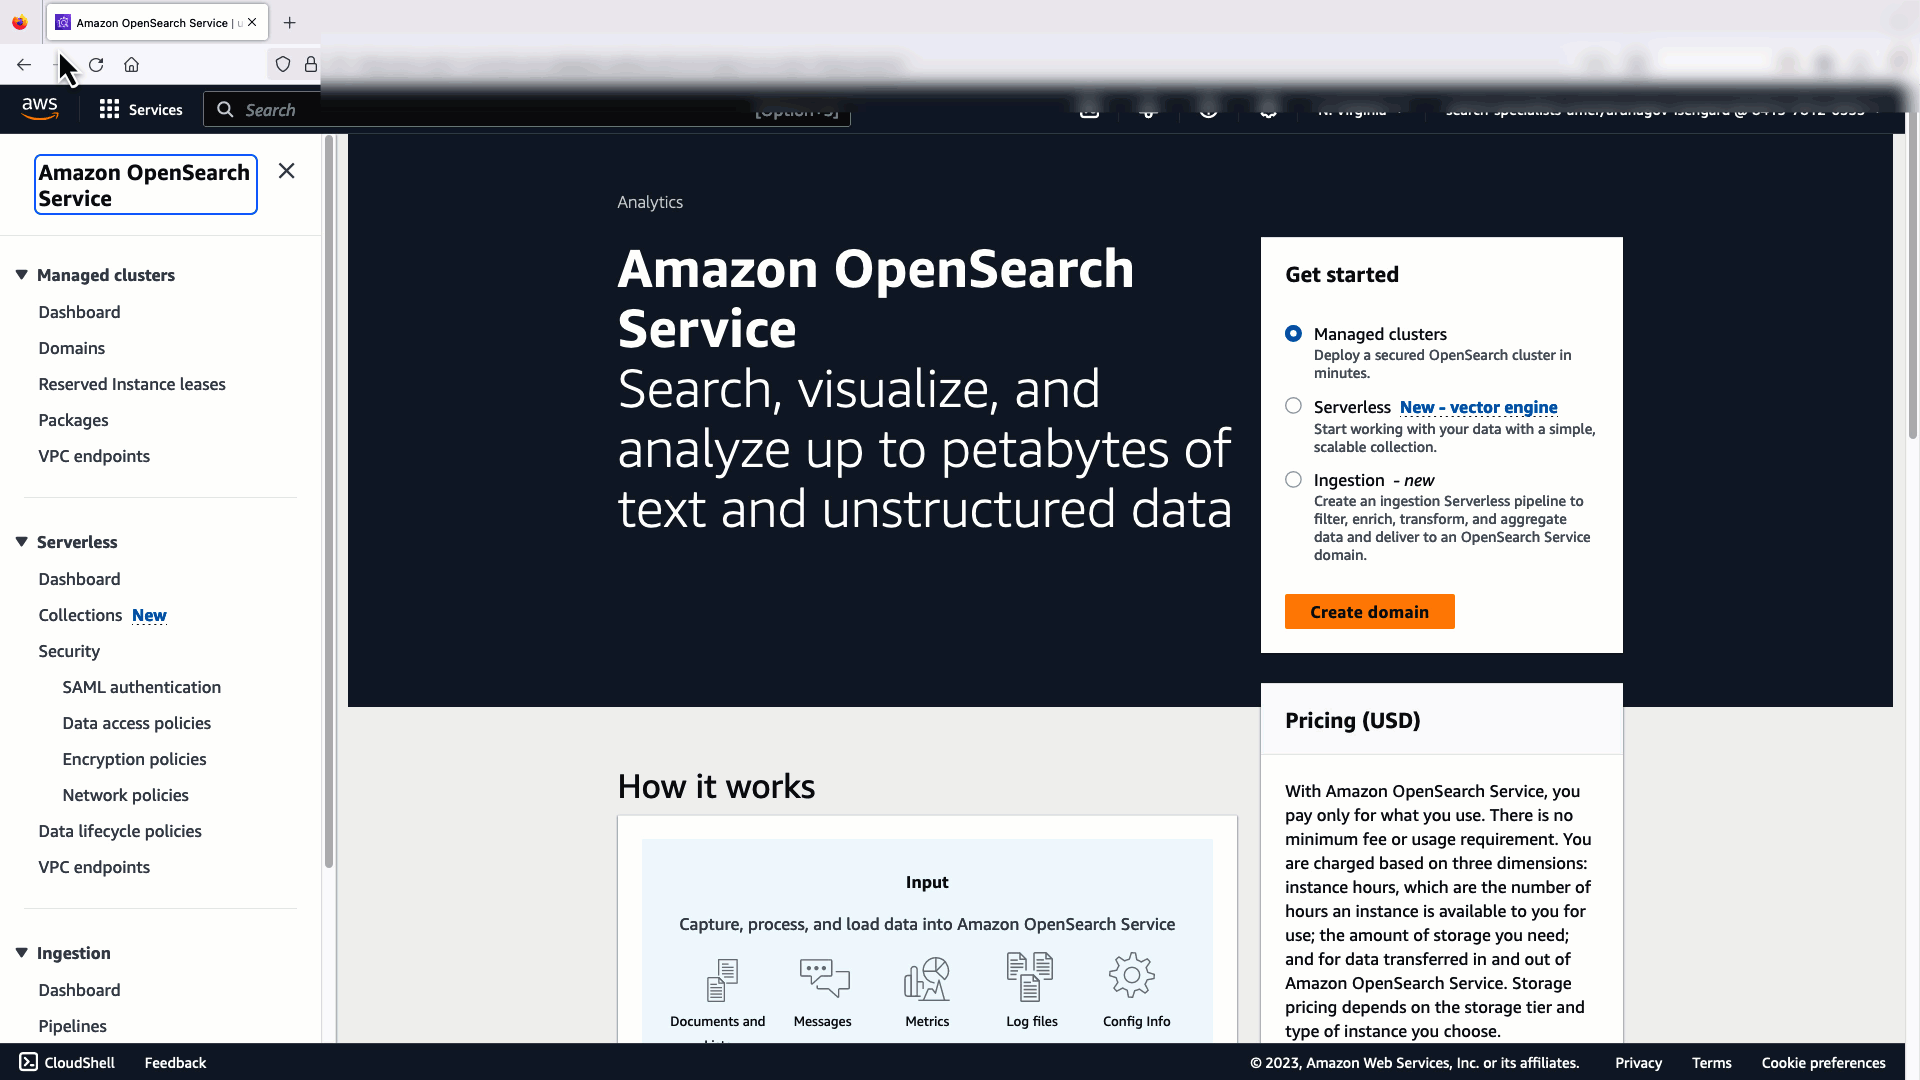Click the AWS logo icon
Image resolution: width=1920 pixels, height=1080 pixels.
[x=40, y=109]
